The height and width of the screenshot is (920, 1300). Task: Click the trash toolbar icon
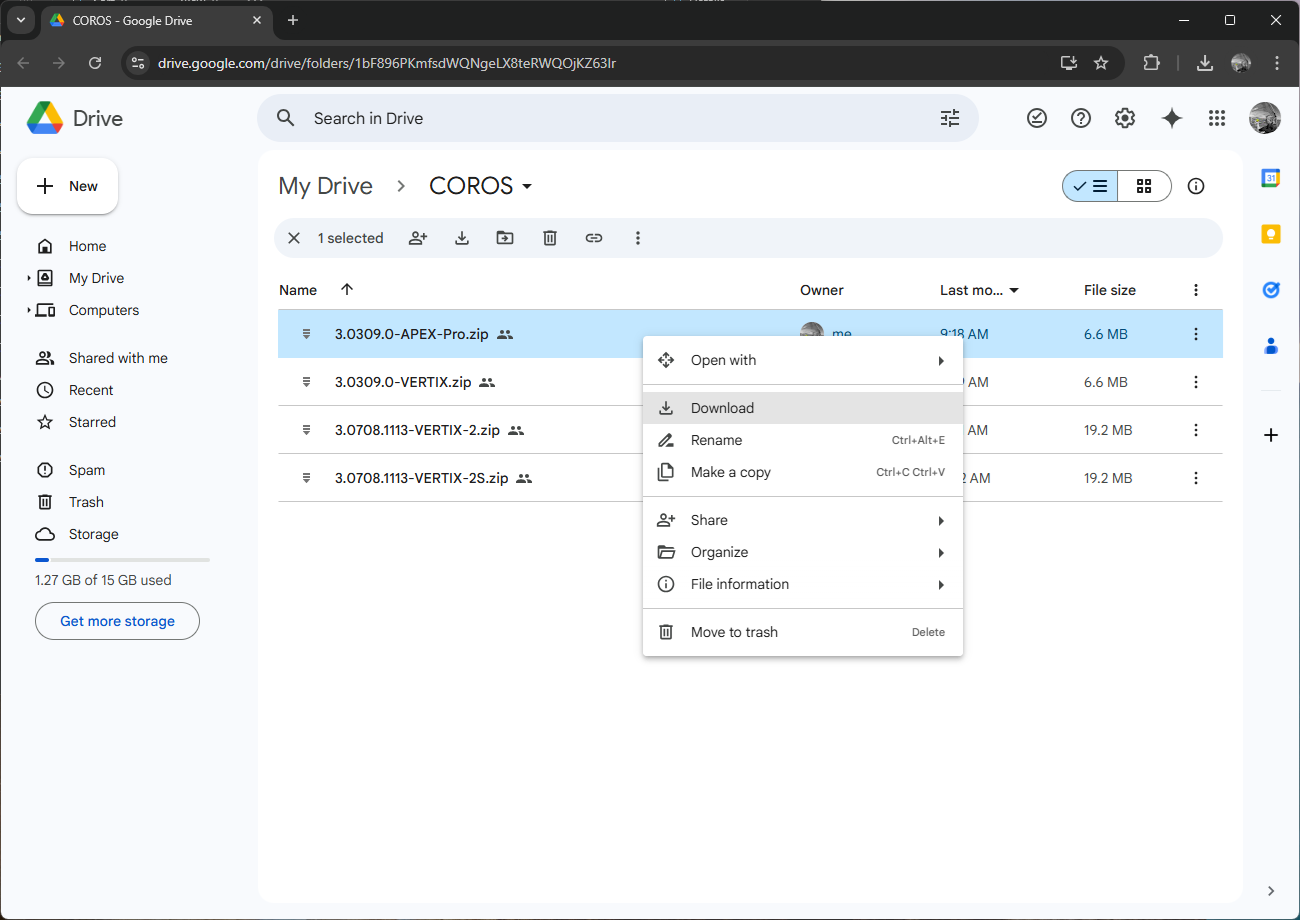coord(550,238)
